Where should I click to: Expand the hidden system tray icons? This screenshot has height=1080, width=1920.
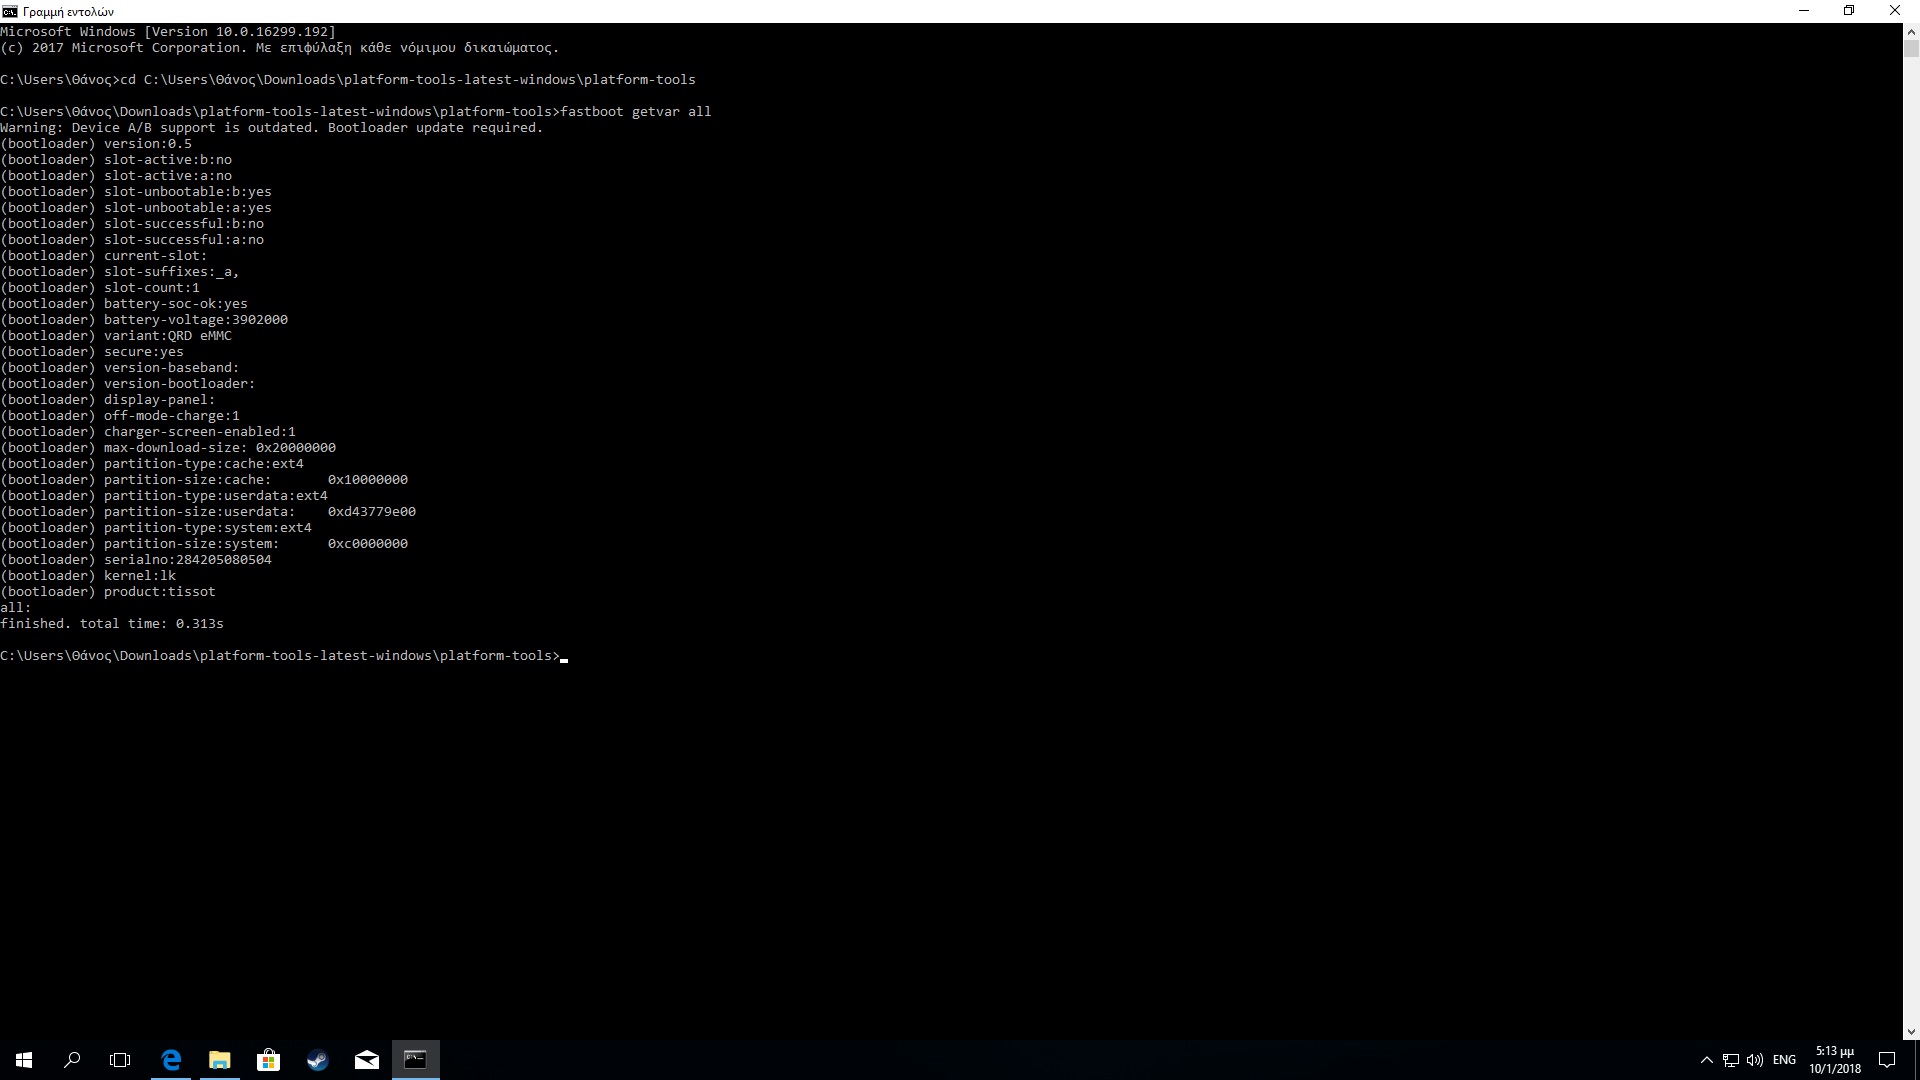[1706, 1060]
